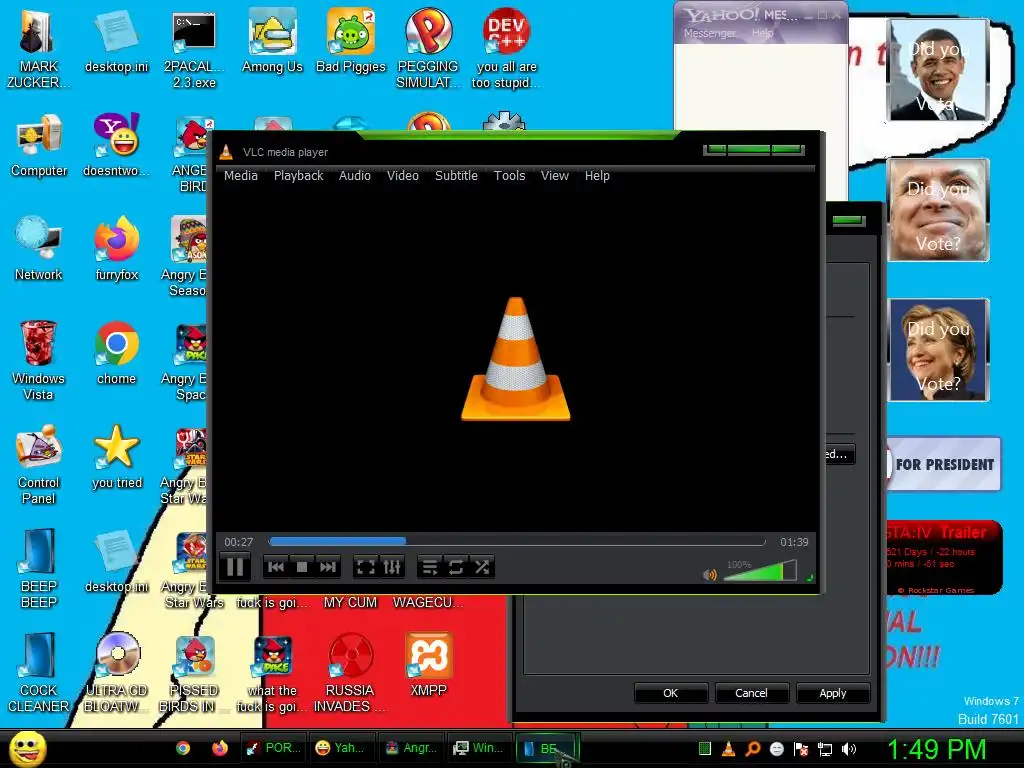Open the Help menu in VLC
1024x768 pixels.
597,176
